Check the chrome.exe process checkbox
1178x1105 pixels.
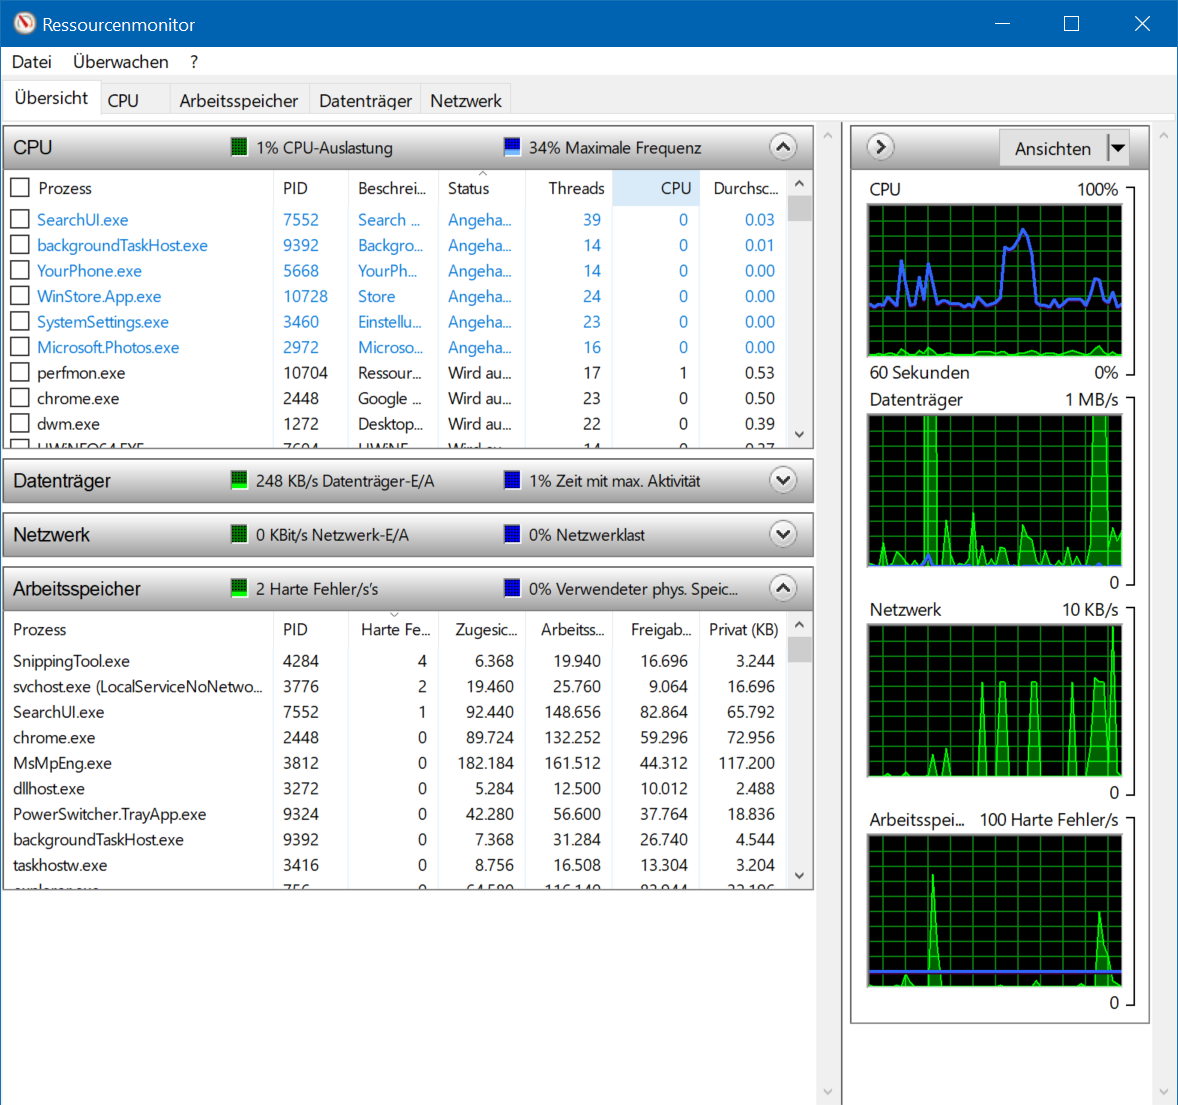click(20, 398)
